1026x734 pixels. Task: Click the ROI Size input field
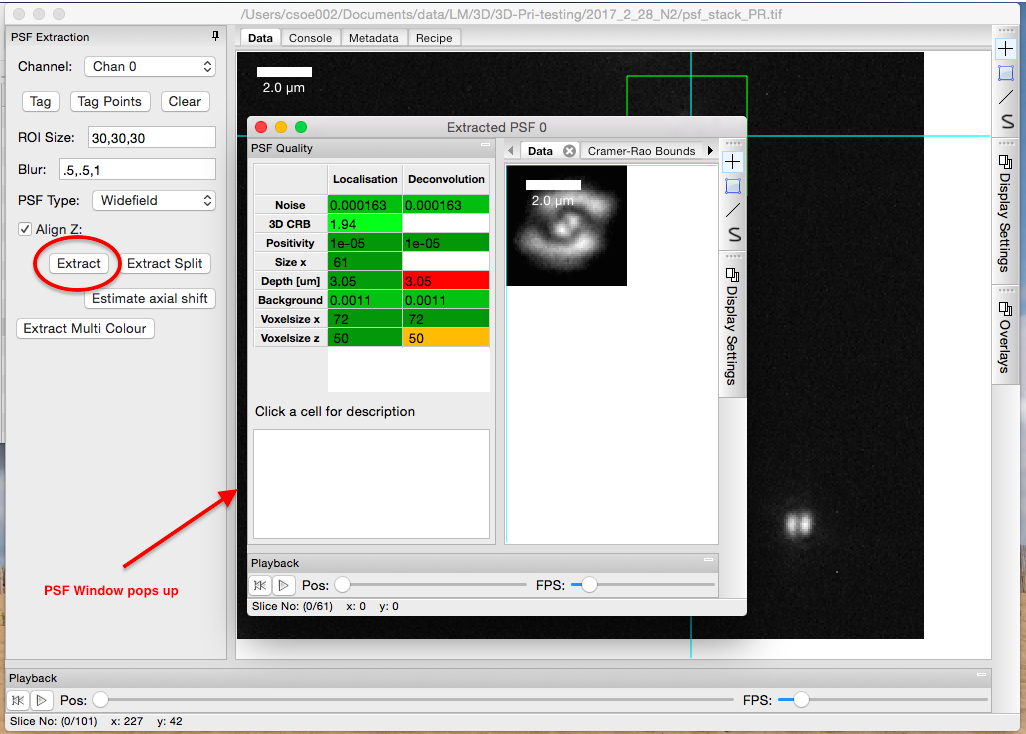pos(152,137)
